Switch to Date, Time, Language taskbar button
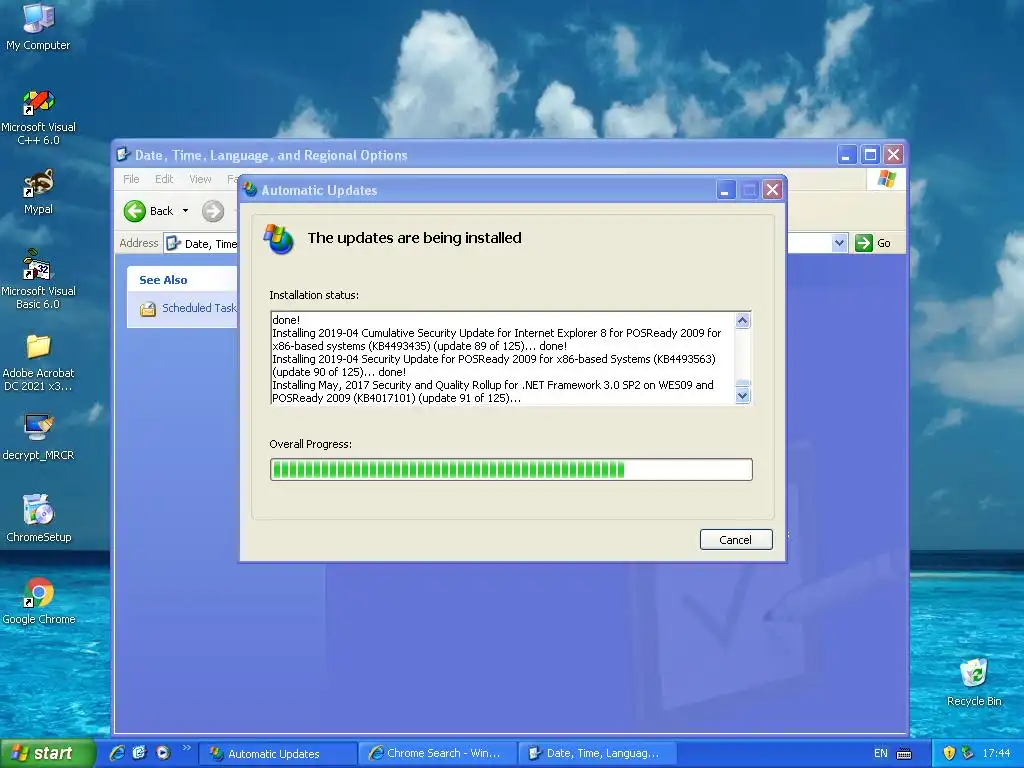1024x768 pixels. (597, 754)
